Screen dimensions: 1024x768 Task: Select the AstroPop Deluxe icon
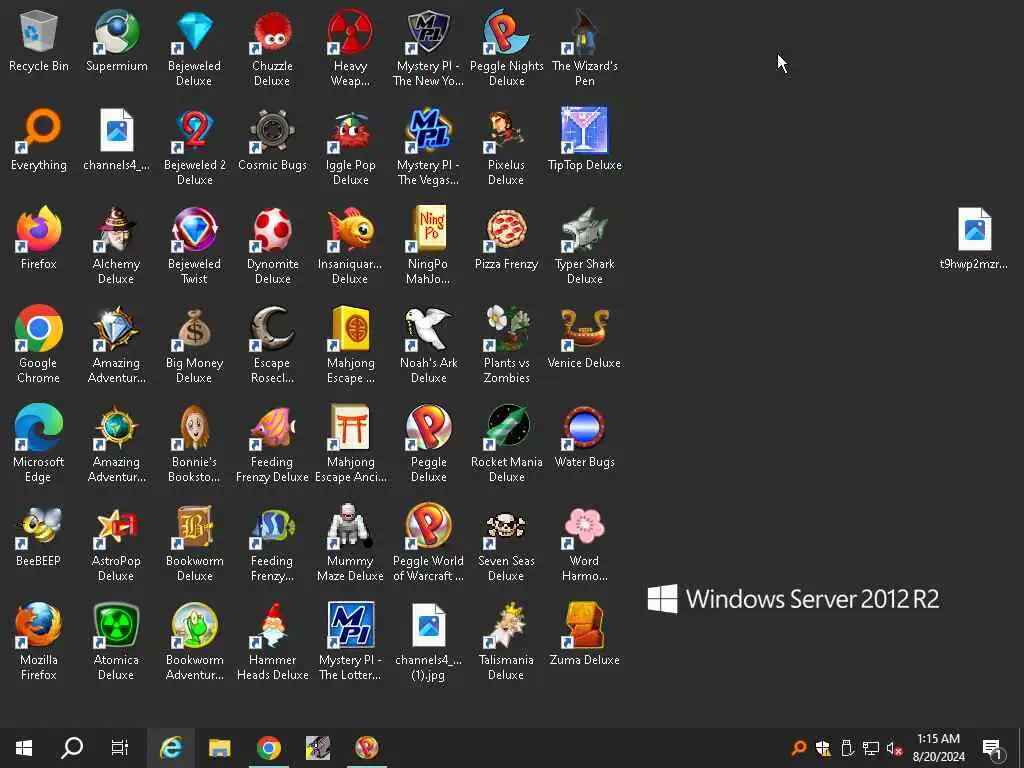click(x=116, y=543)
